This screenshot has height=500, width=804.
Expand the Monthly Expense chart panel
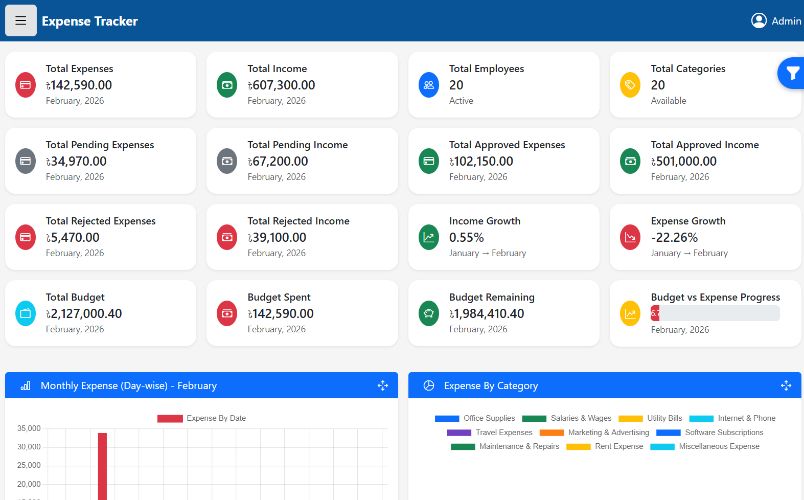click(383, 386)
